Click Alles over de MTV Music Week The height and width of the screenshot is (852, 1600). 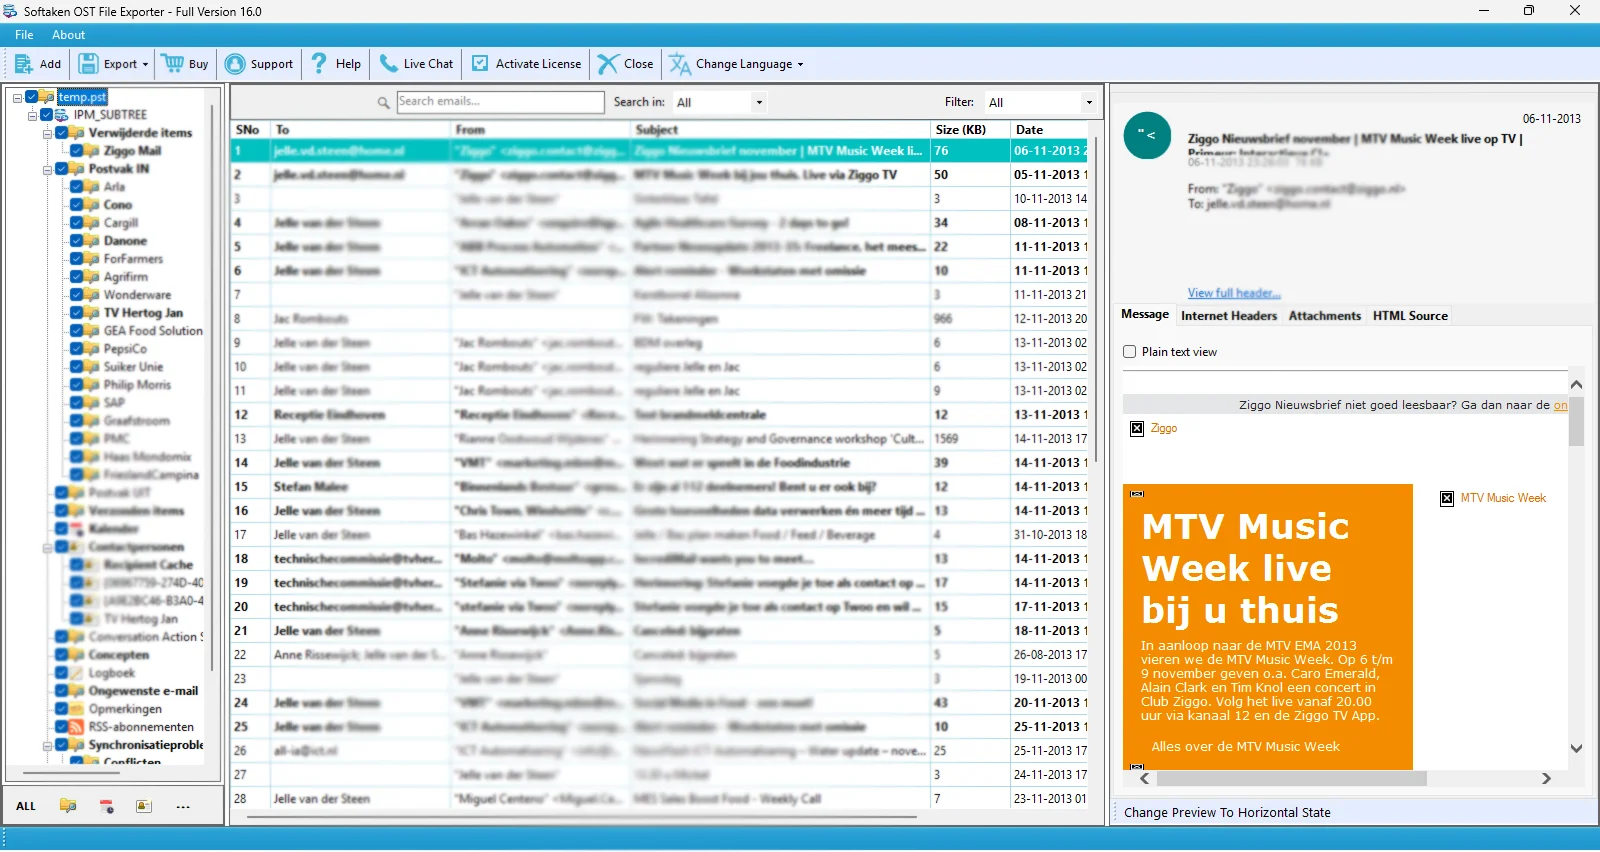click(x=1245, y=747)
